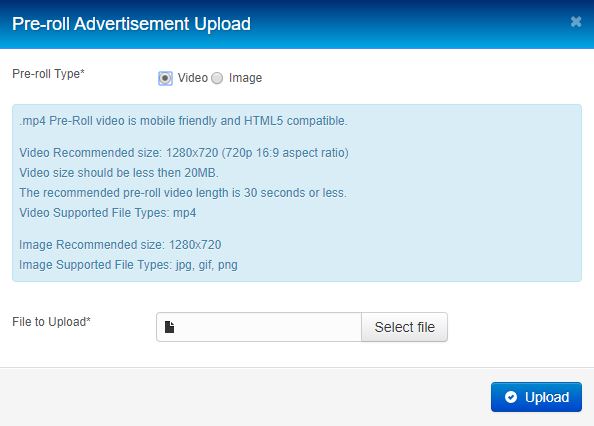Image resolution: width=594 pixels, height=426 pixels.
Task: Close the Pre-roll Advertisement Upload dialog
Action: (576, 22)
